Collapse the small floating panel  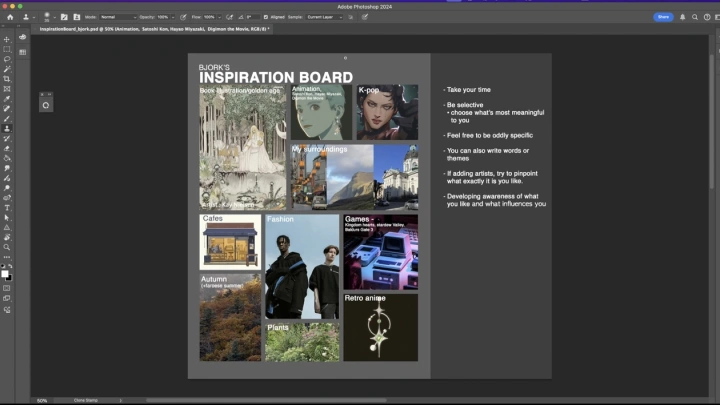(50, 94)
